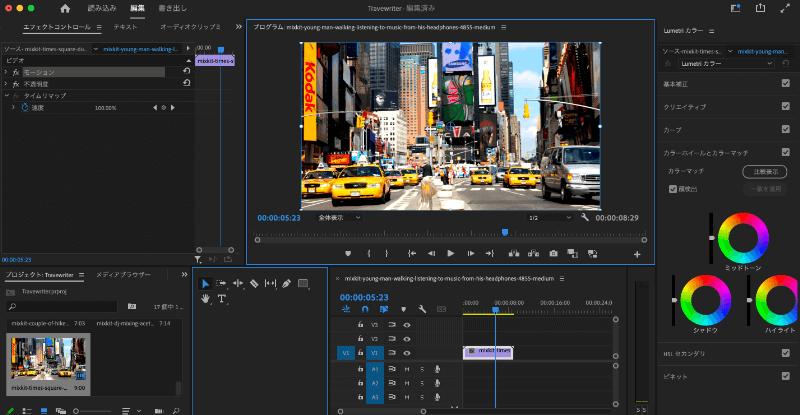This screenshot has height=415, width=800.
Task: Select the Type tool
Action: point(222,299)
